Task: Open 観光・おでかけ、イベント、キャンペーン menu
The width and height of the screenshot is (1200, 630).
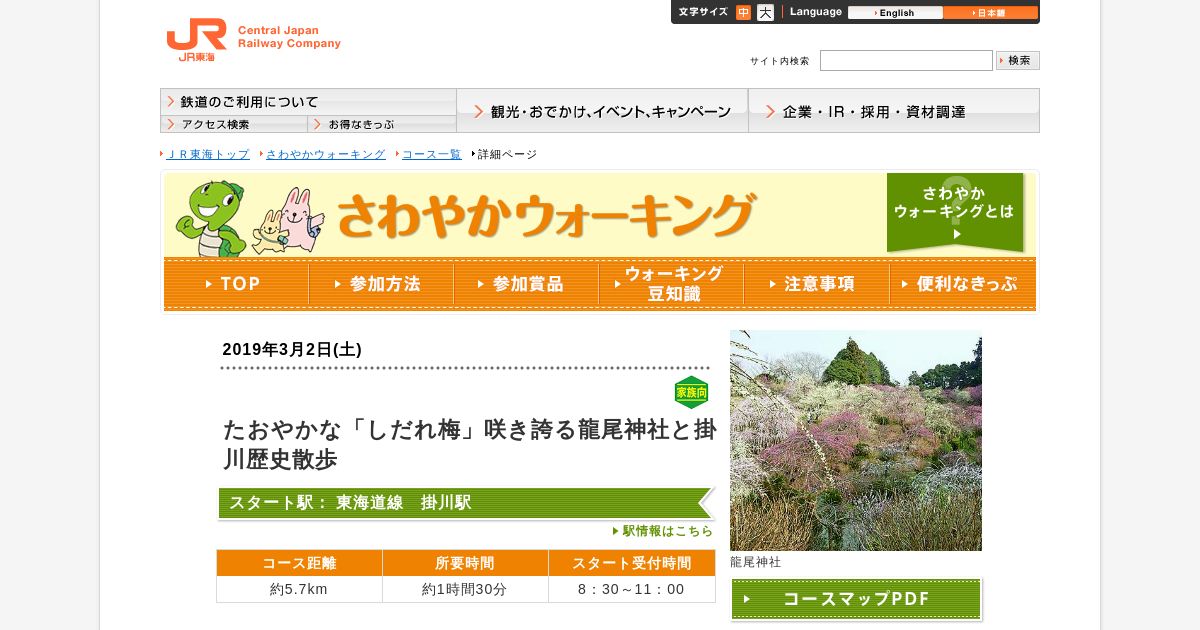Action: 602,111
